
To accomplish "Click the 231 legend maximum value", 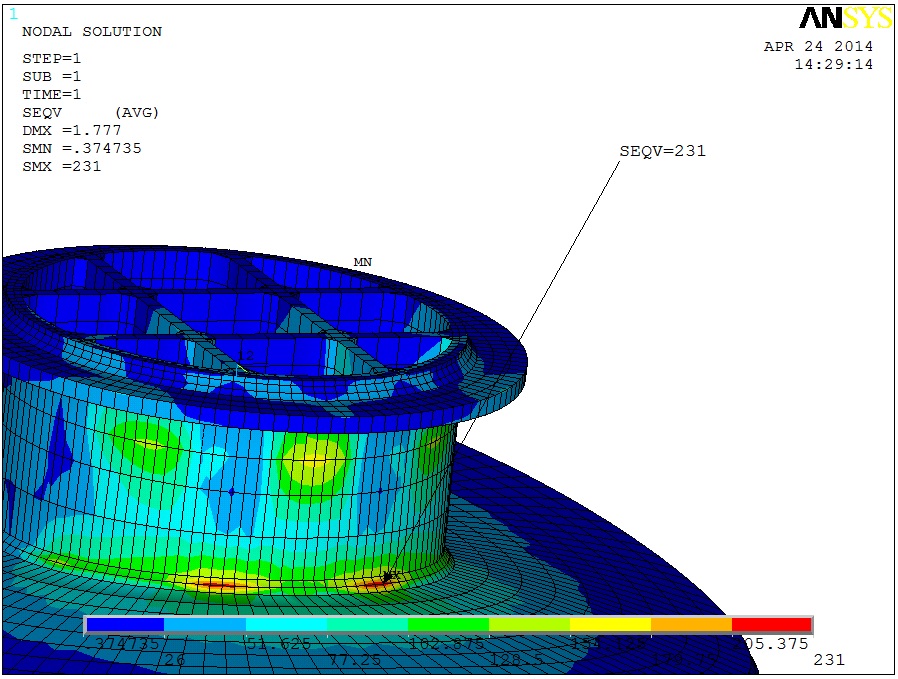I will pos(829,660).
